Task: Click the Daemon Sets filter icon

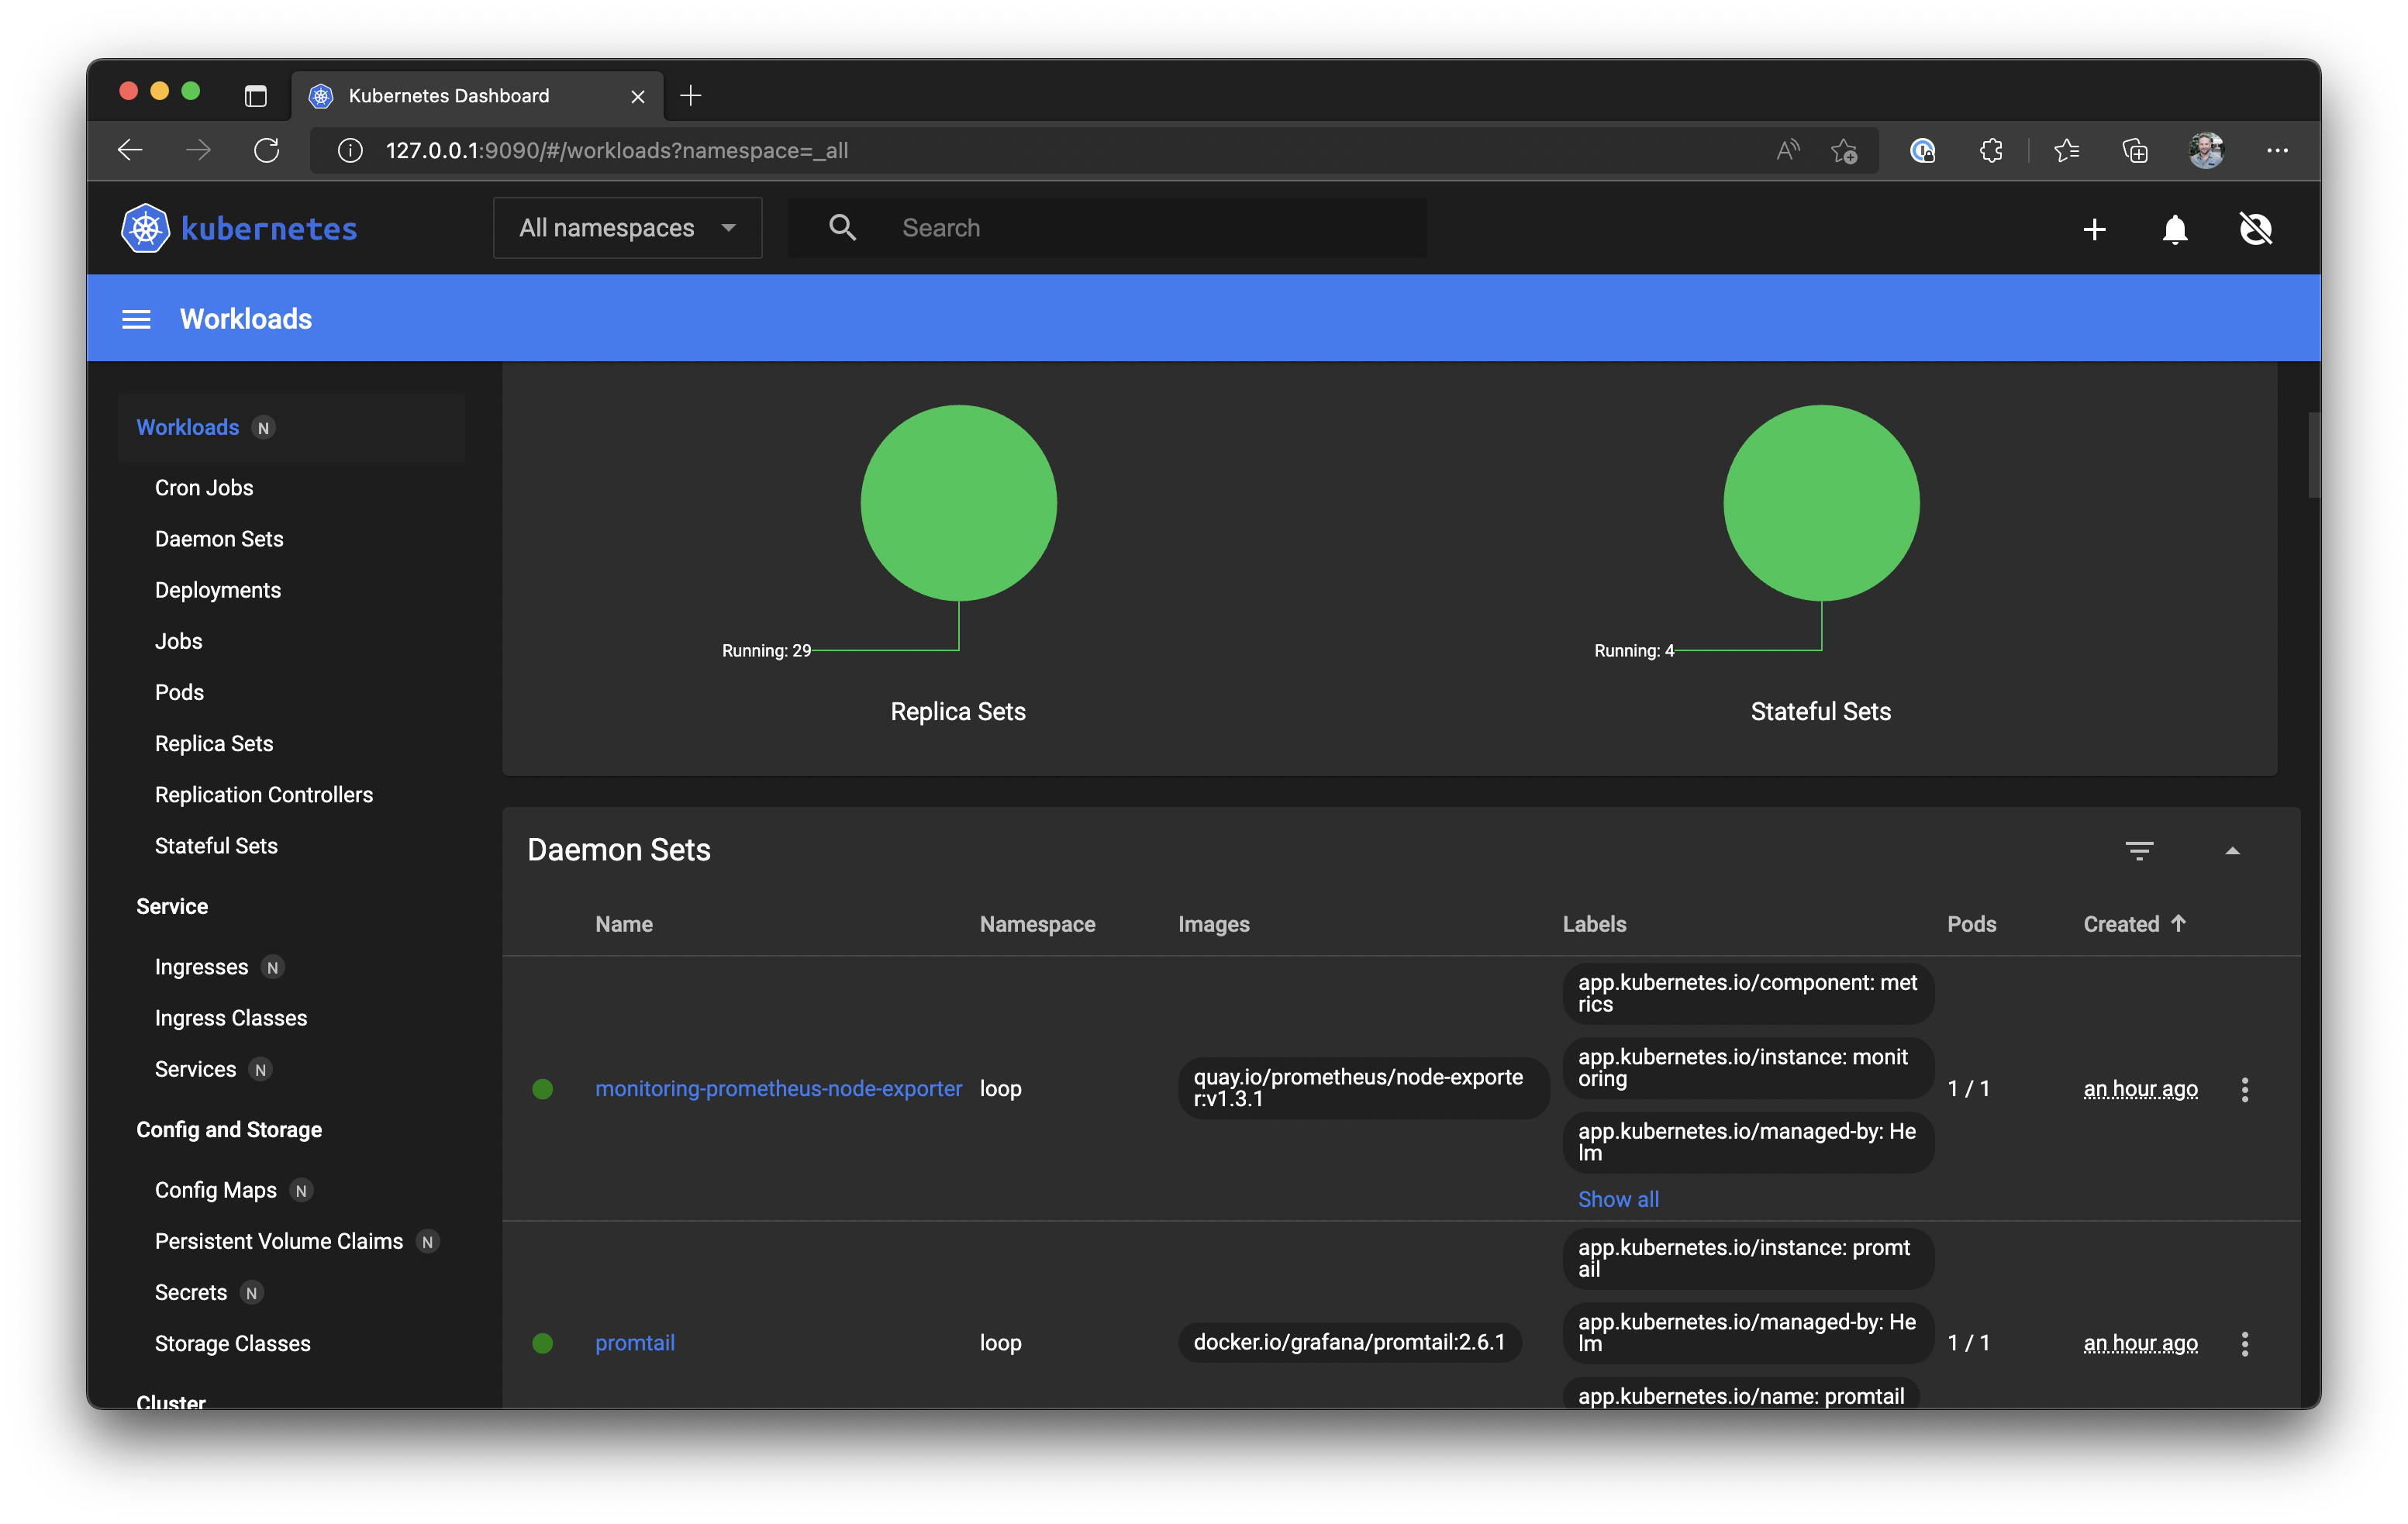Action: click(2139, 850)
